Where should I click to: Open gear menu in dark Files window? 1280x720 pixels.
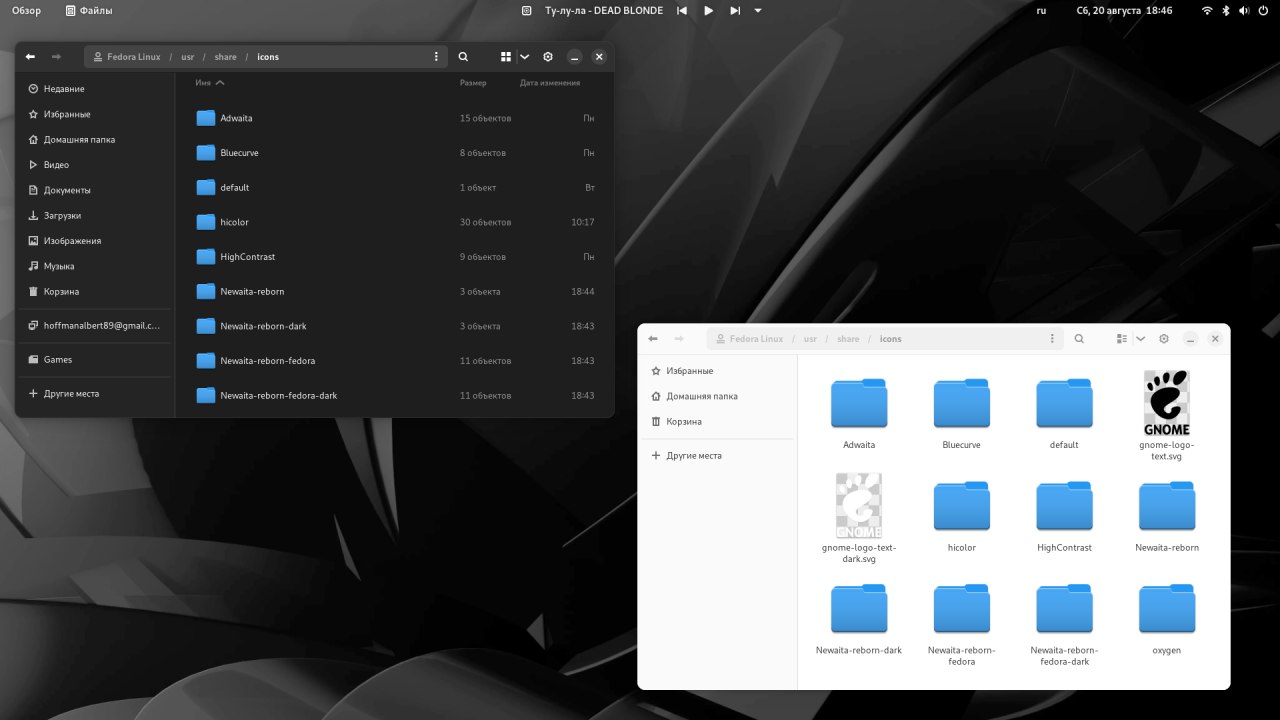(548, 57)
